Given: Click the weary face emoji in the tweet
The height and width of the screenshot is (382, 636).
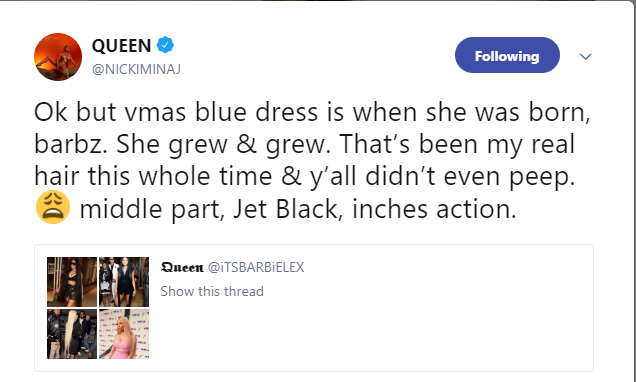Looking at the screenshot, I should tap(53, 207).
